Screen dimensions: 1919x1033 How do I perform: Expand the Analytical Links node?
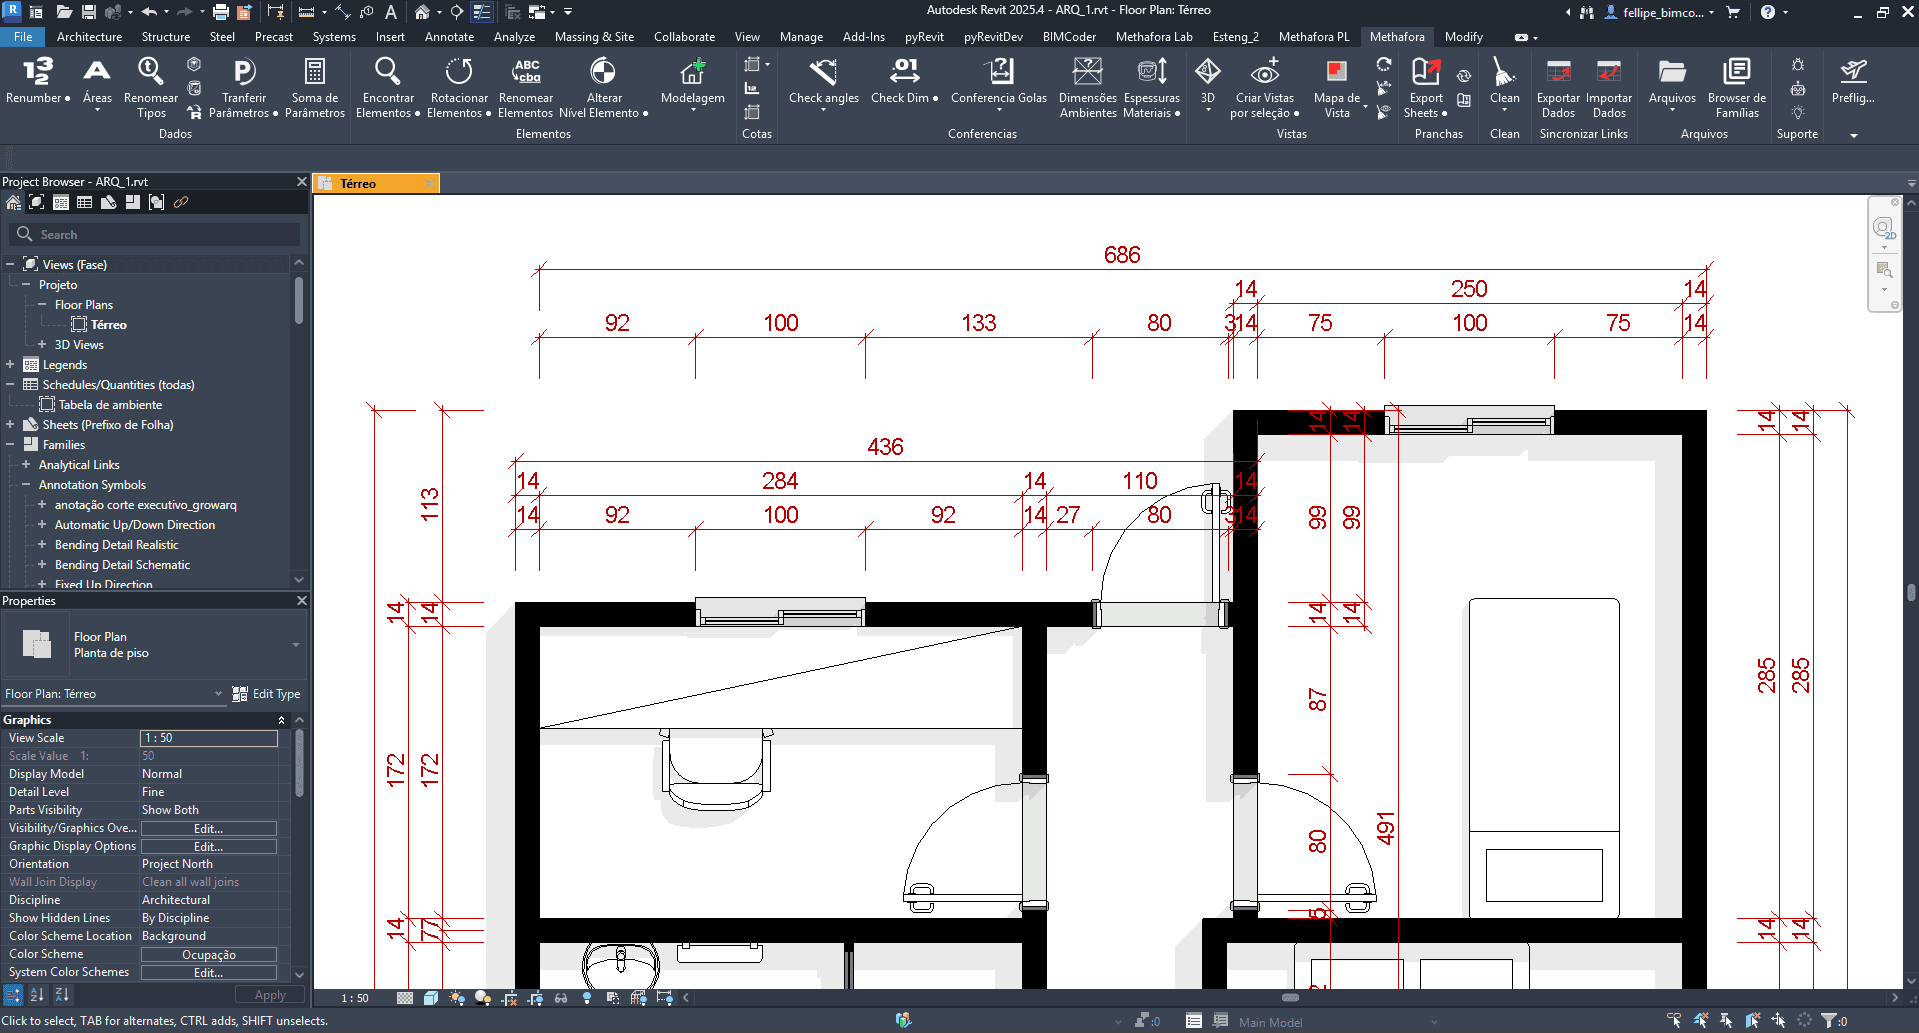tap(26, 465)
